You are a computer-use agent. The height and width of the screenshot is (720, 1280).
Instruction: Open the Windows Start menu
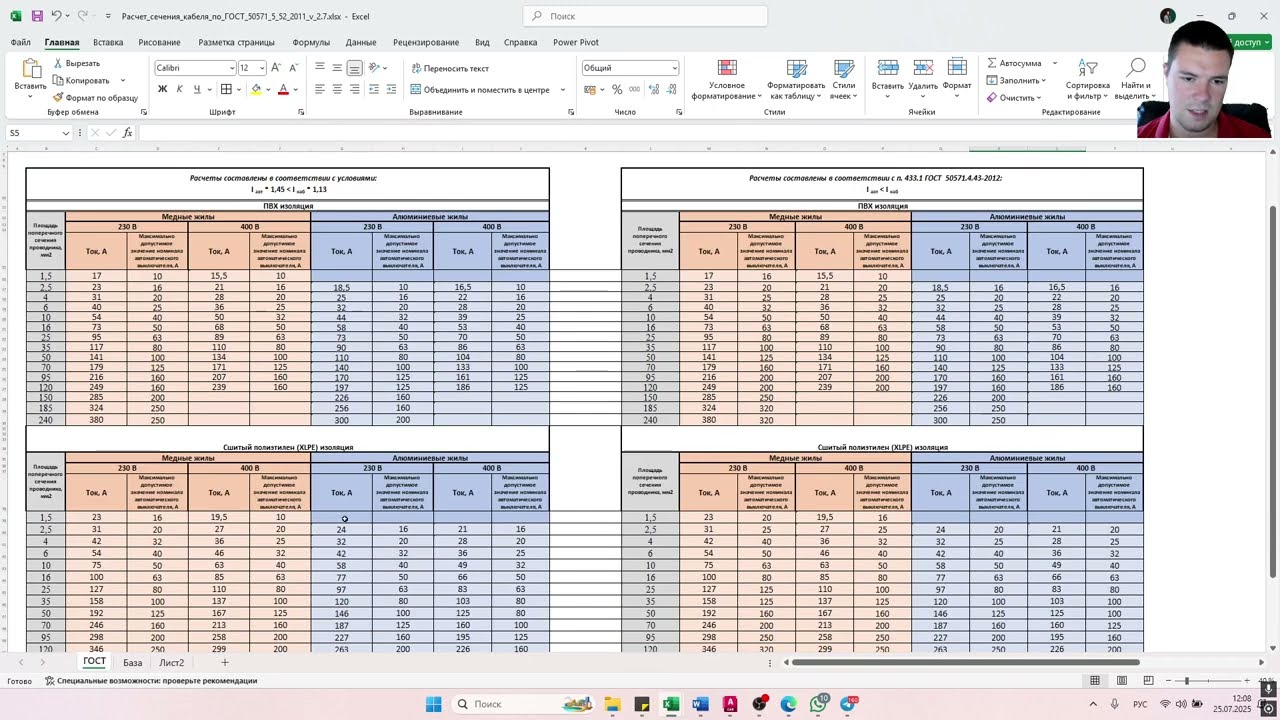(x=433, y=705)
